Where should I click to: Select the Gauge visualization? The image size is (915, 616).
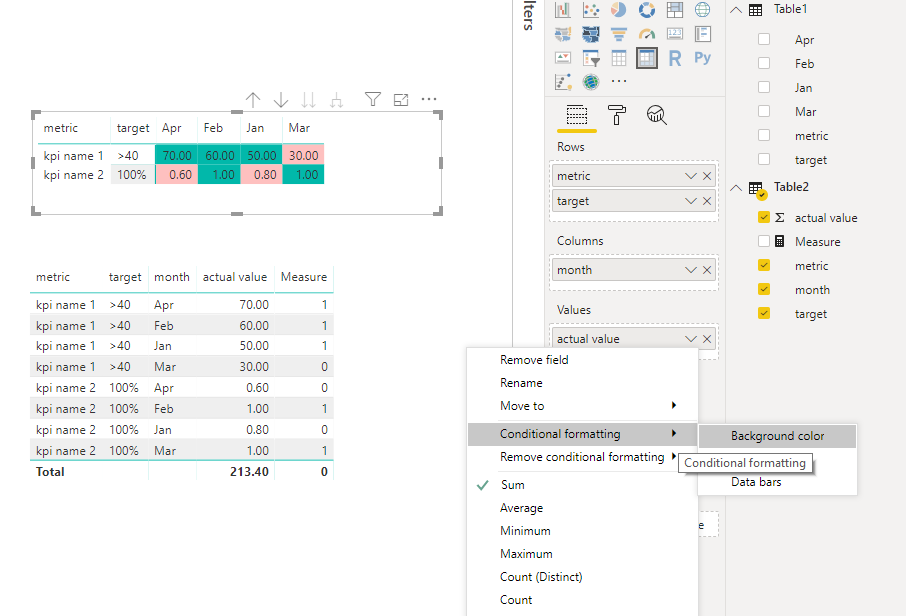(x=647, y=34)
